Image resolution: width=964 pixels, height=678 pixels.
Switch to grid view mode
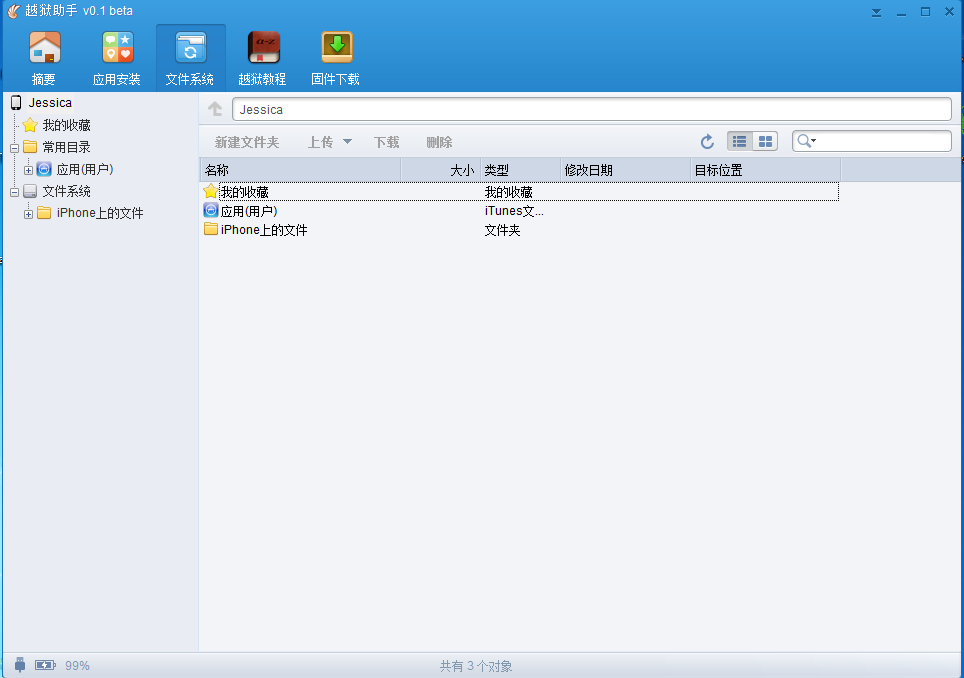765,141
